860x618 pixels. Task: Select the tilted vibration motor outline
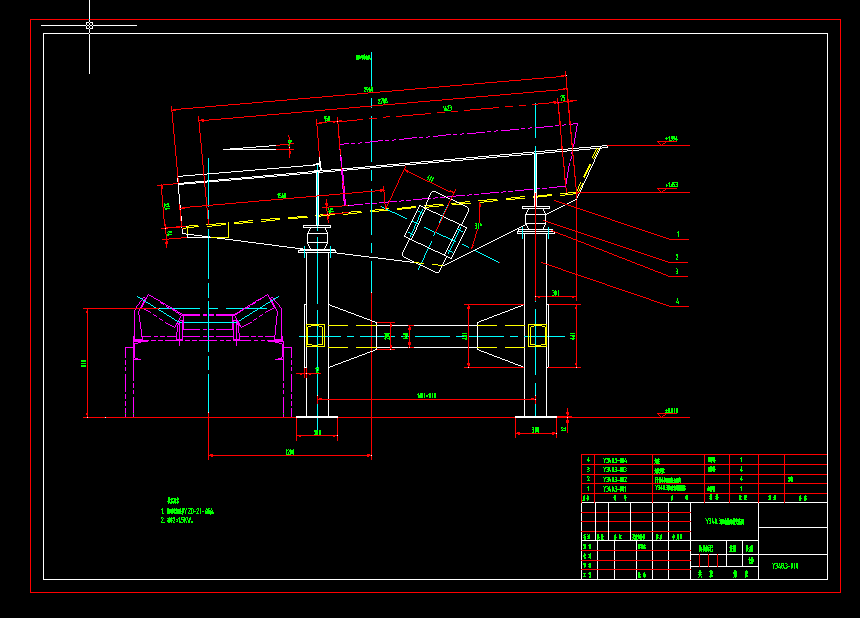(x=436, y=232)
